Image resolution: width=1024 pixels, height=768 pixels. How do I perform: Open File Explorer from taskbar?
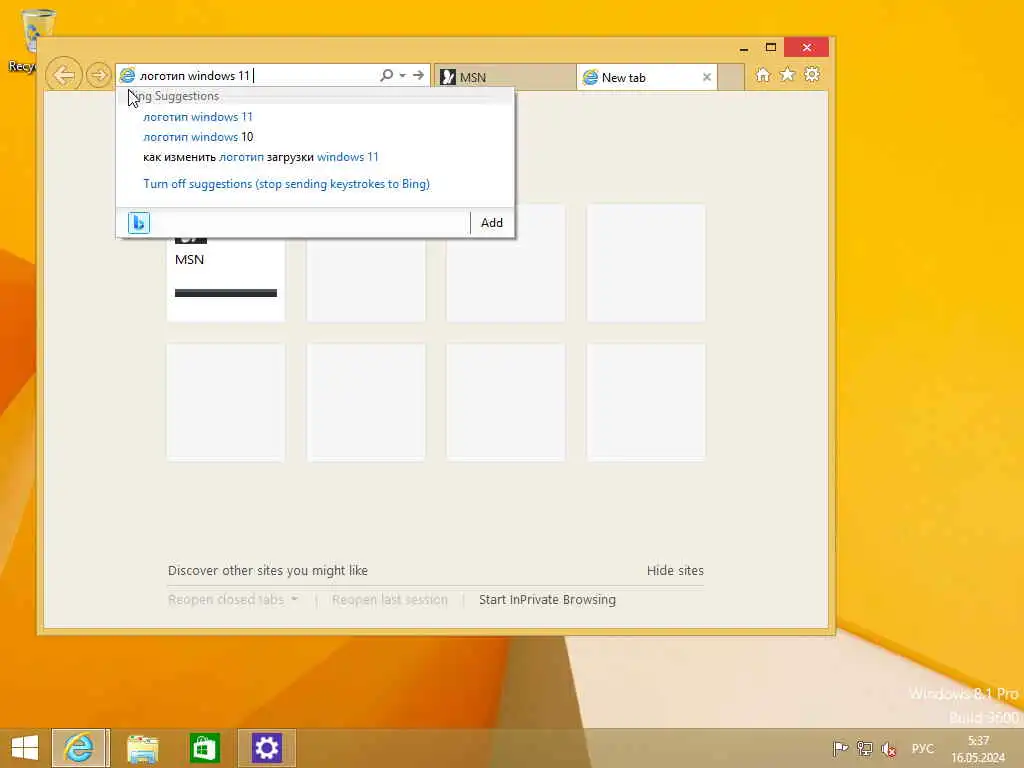[142, 748]
